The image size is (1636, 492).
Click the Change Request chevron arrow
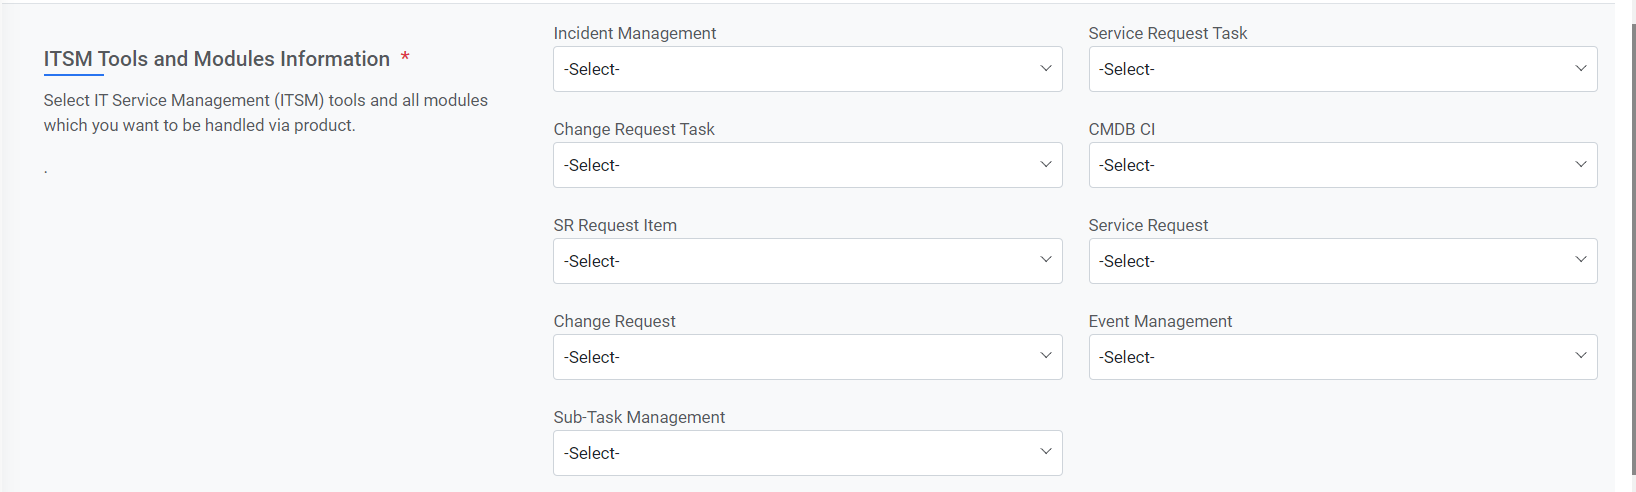pyautogui.click(x=1046, y=357)
